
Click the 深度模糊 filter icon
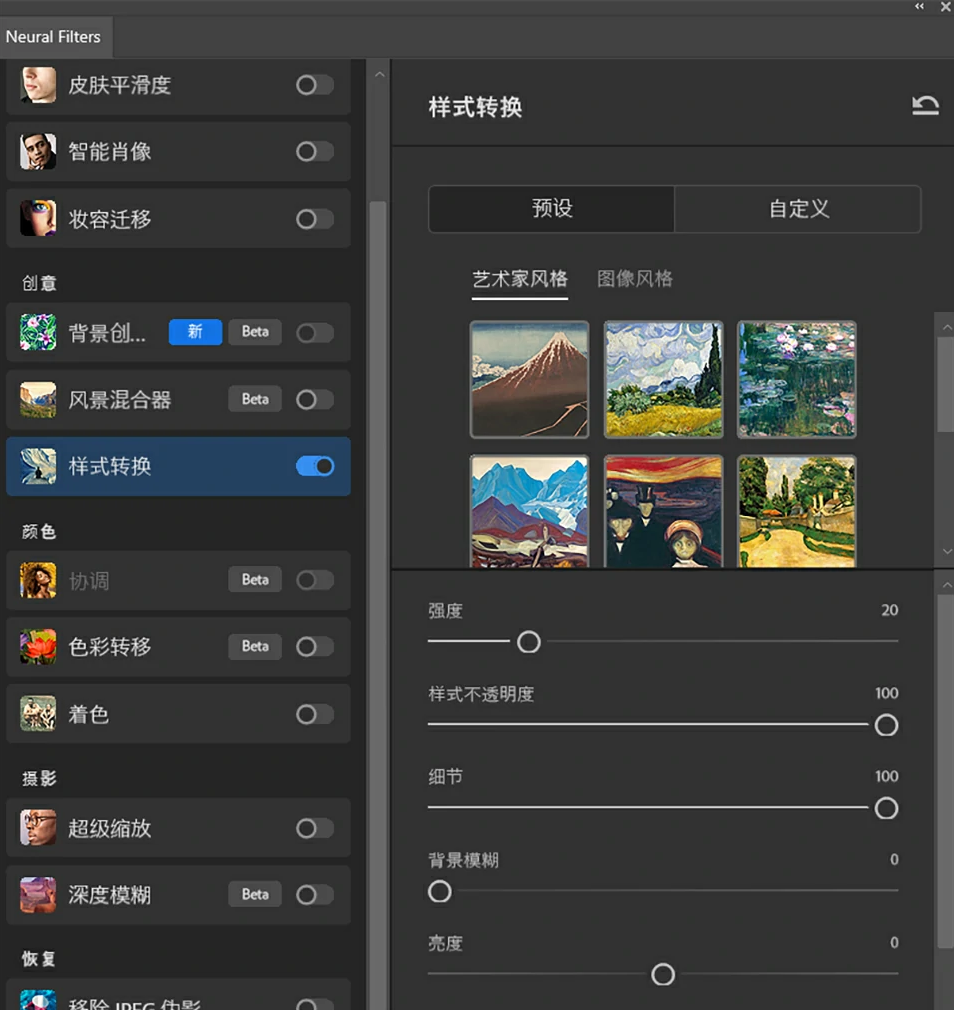(x=38, y=895)
